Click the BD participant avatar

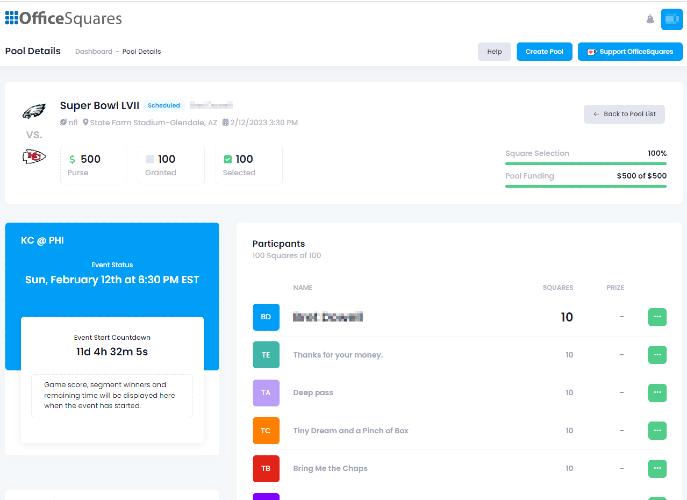pos(266,317)
